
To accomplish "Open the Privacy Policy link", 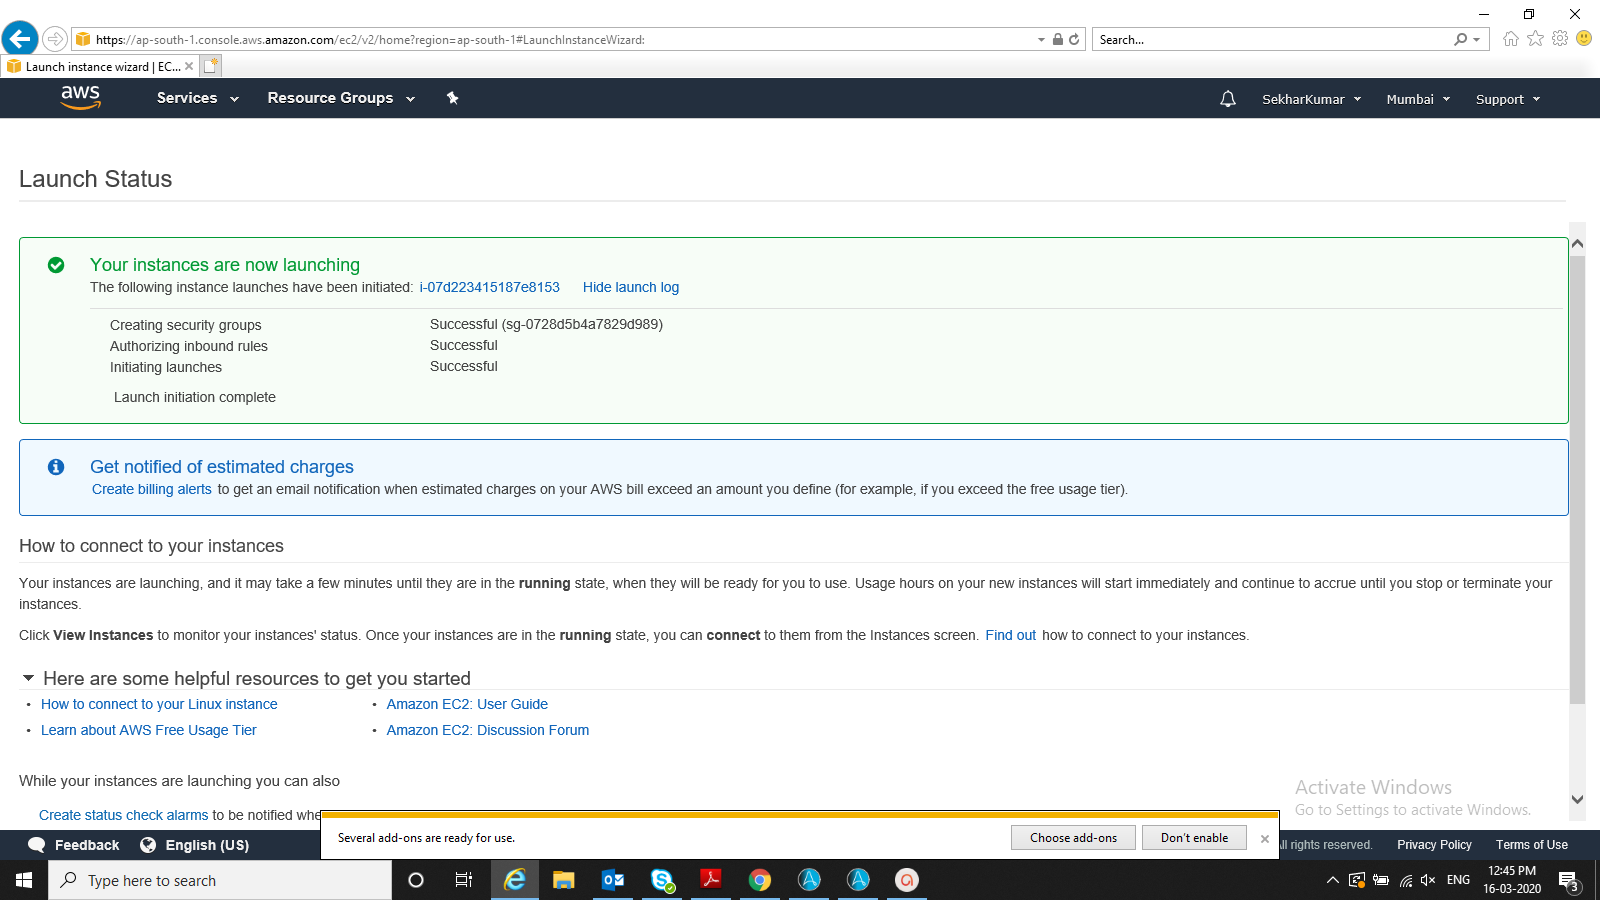I will tap(1434, 845).
